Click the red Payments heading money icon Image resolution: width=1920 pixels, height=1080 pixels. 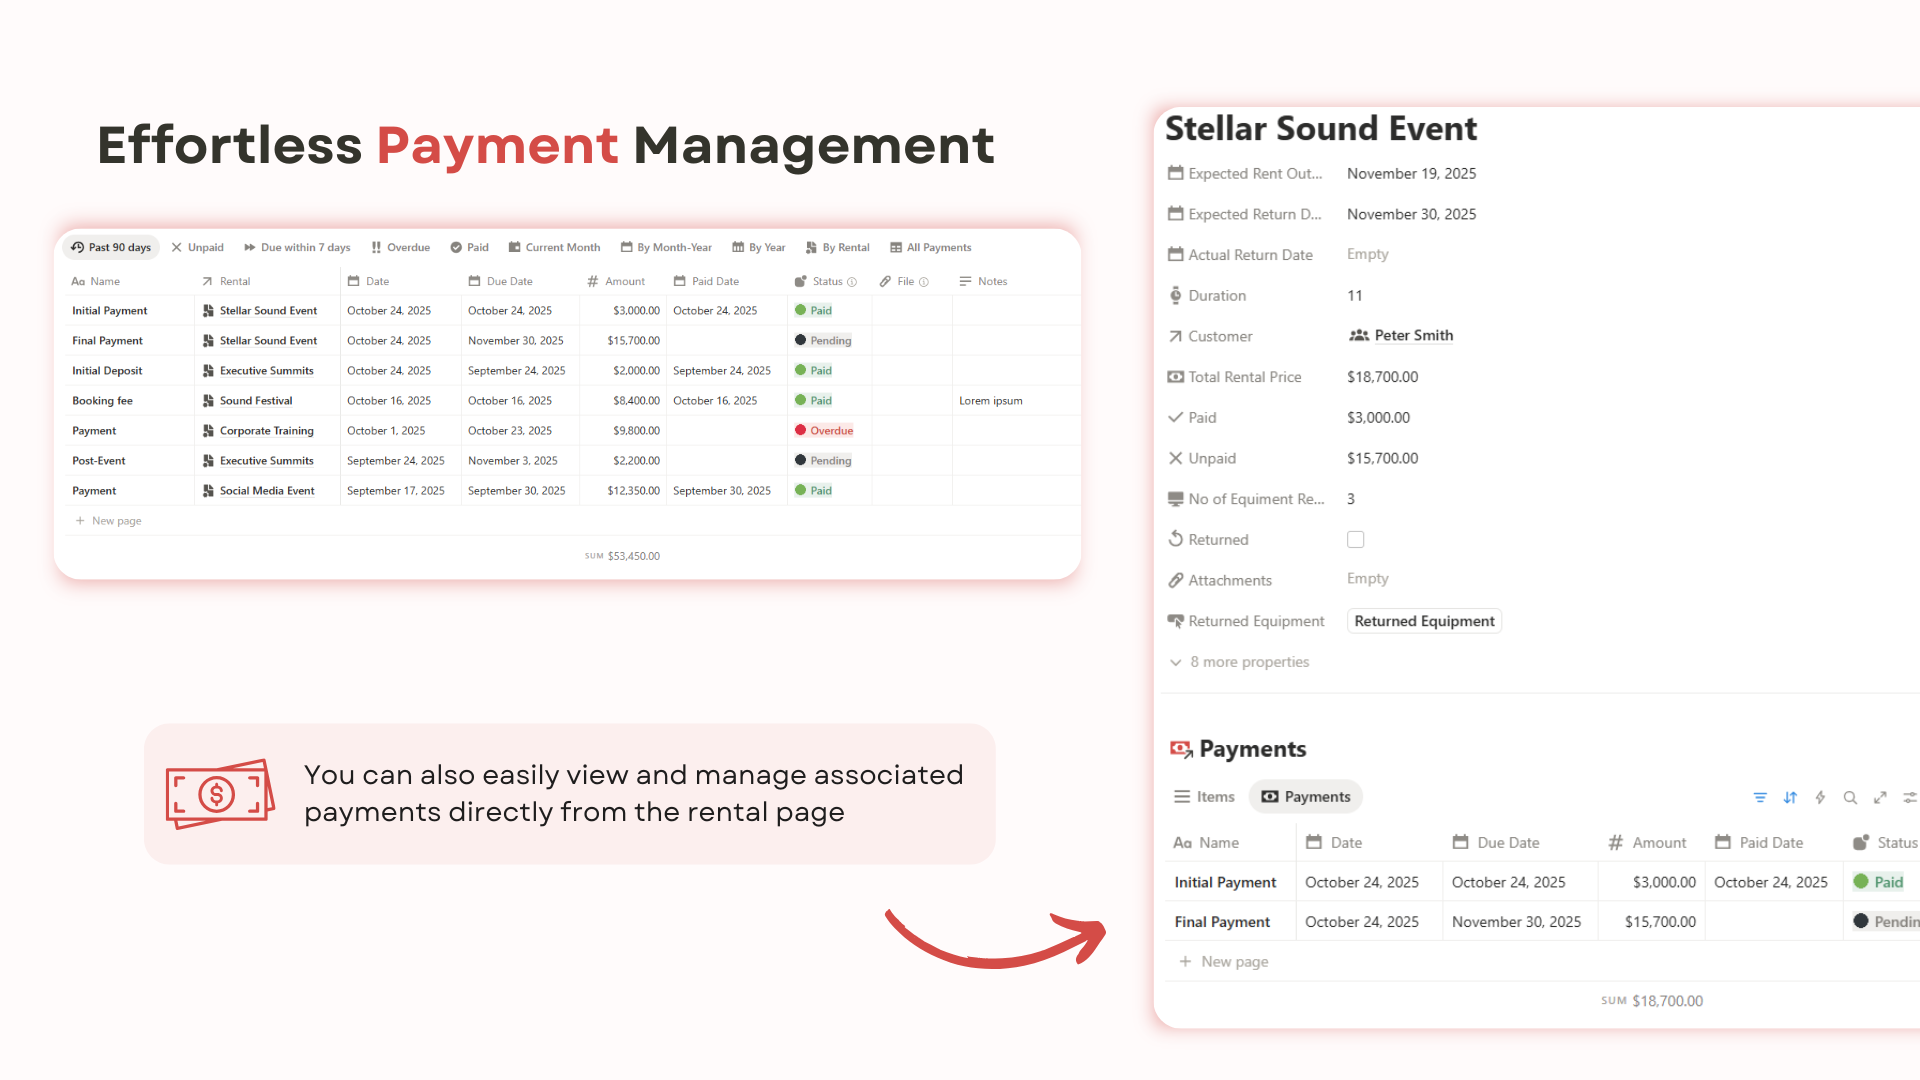1181,749
